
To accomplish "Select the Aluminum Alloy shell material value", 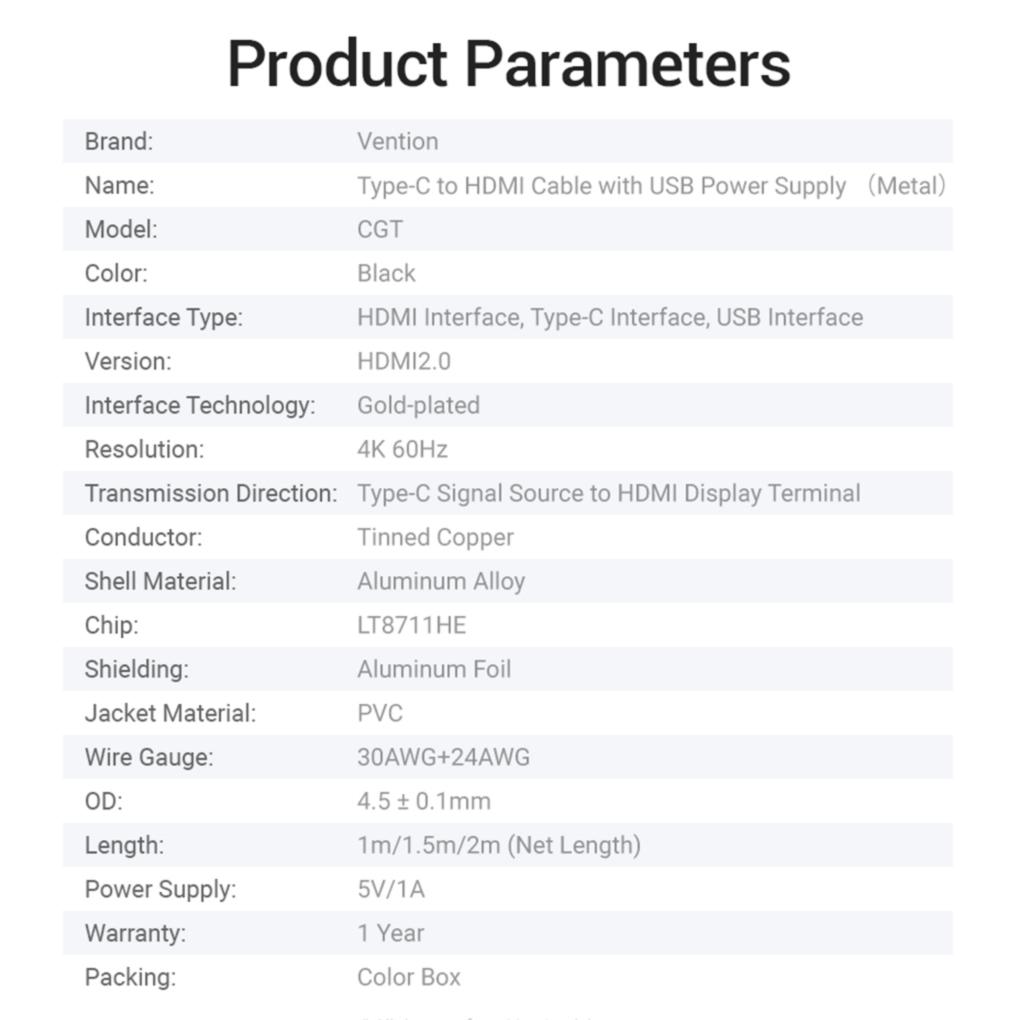I will pyautogui.click(x=441, y=581).
